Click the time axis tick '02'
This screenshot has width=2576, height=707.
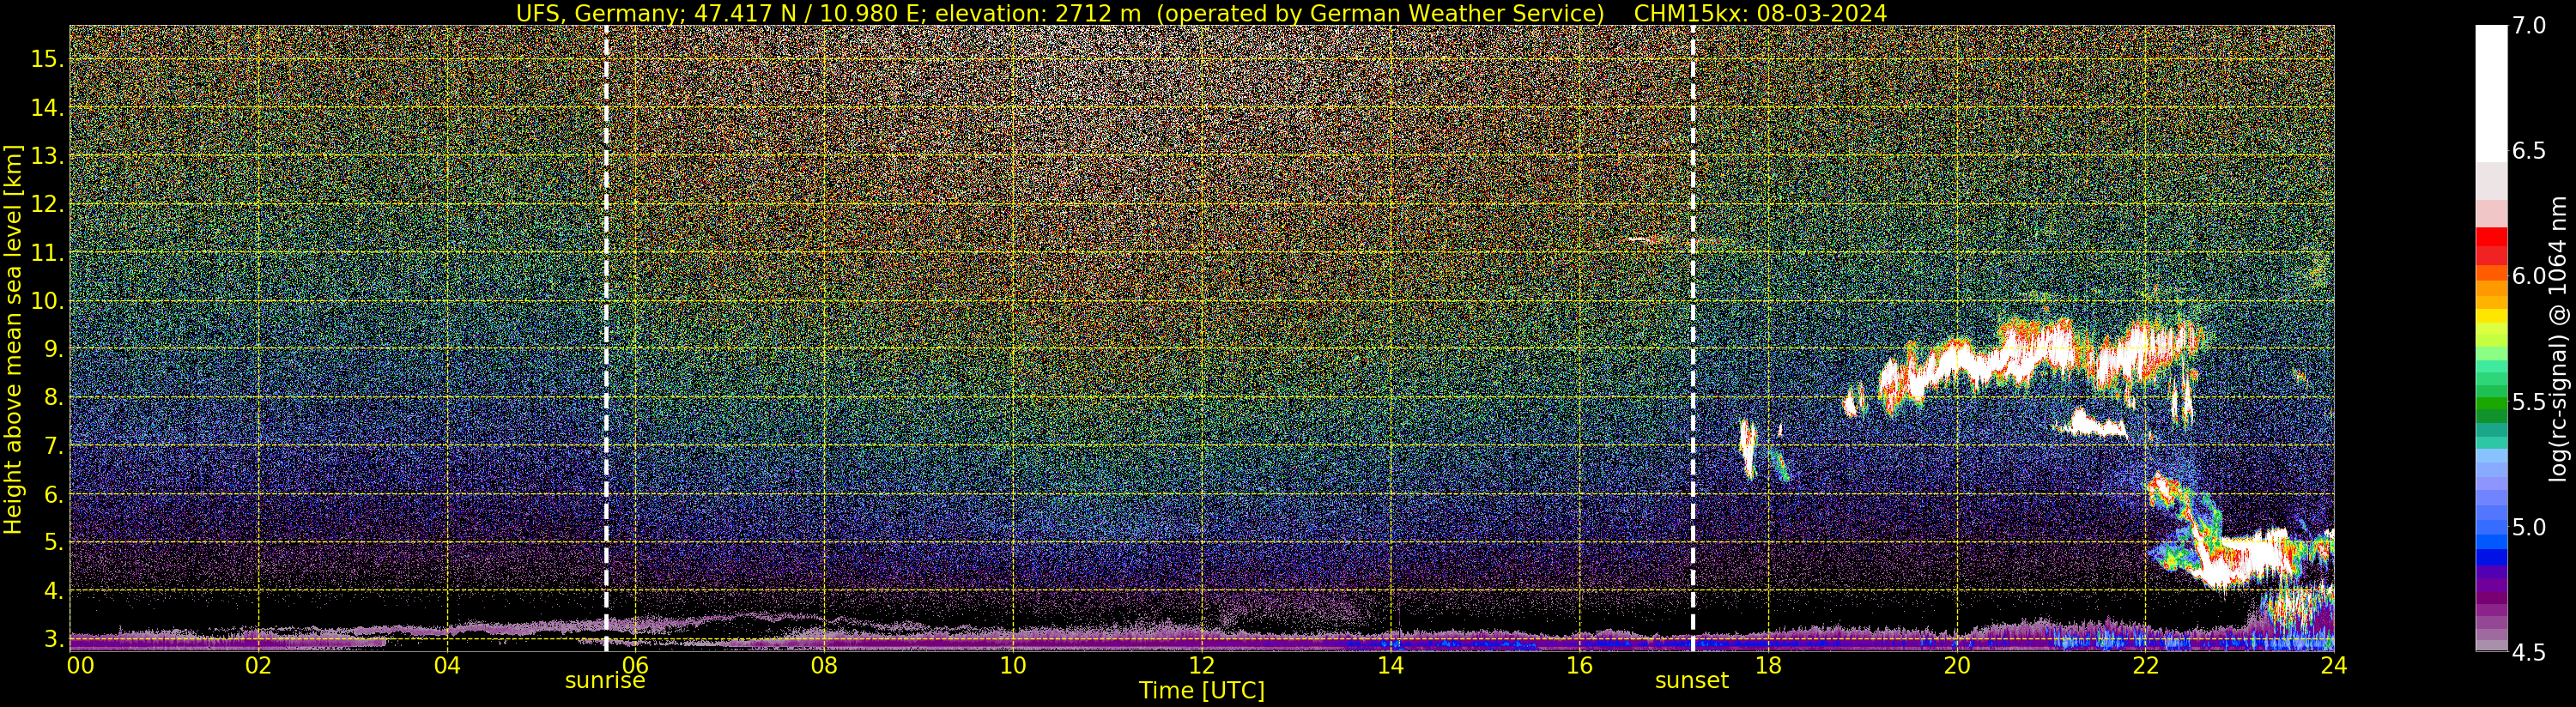tap(259, 665)
